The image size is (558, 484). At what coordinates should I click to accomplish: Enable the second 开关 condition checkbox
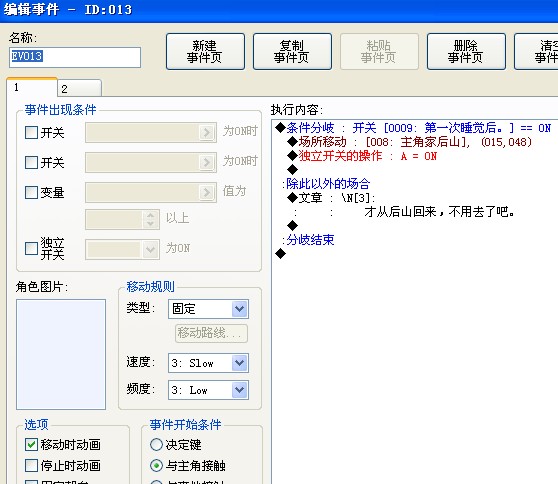(31, 163)
